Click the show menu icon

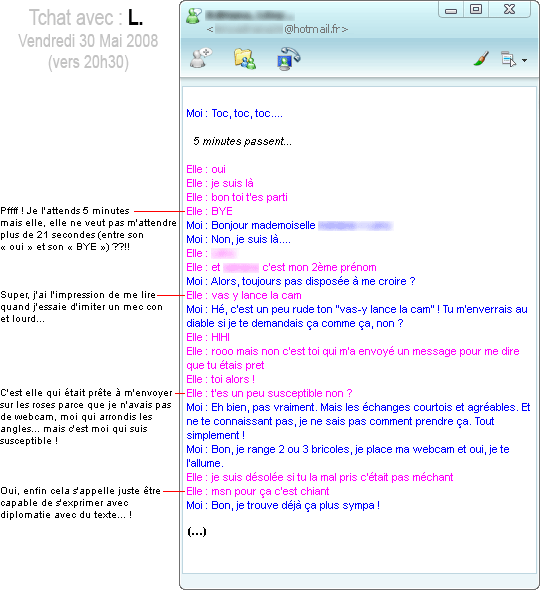point(508,59)
